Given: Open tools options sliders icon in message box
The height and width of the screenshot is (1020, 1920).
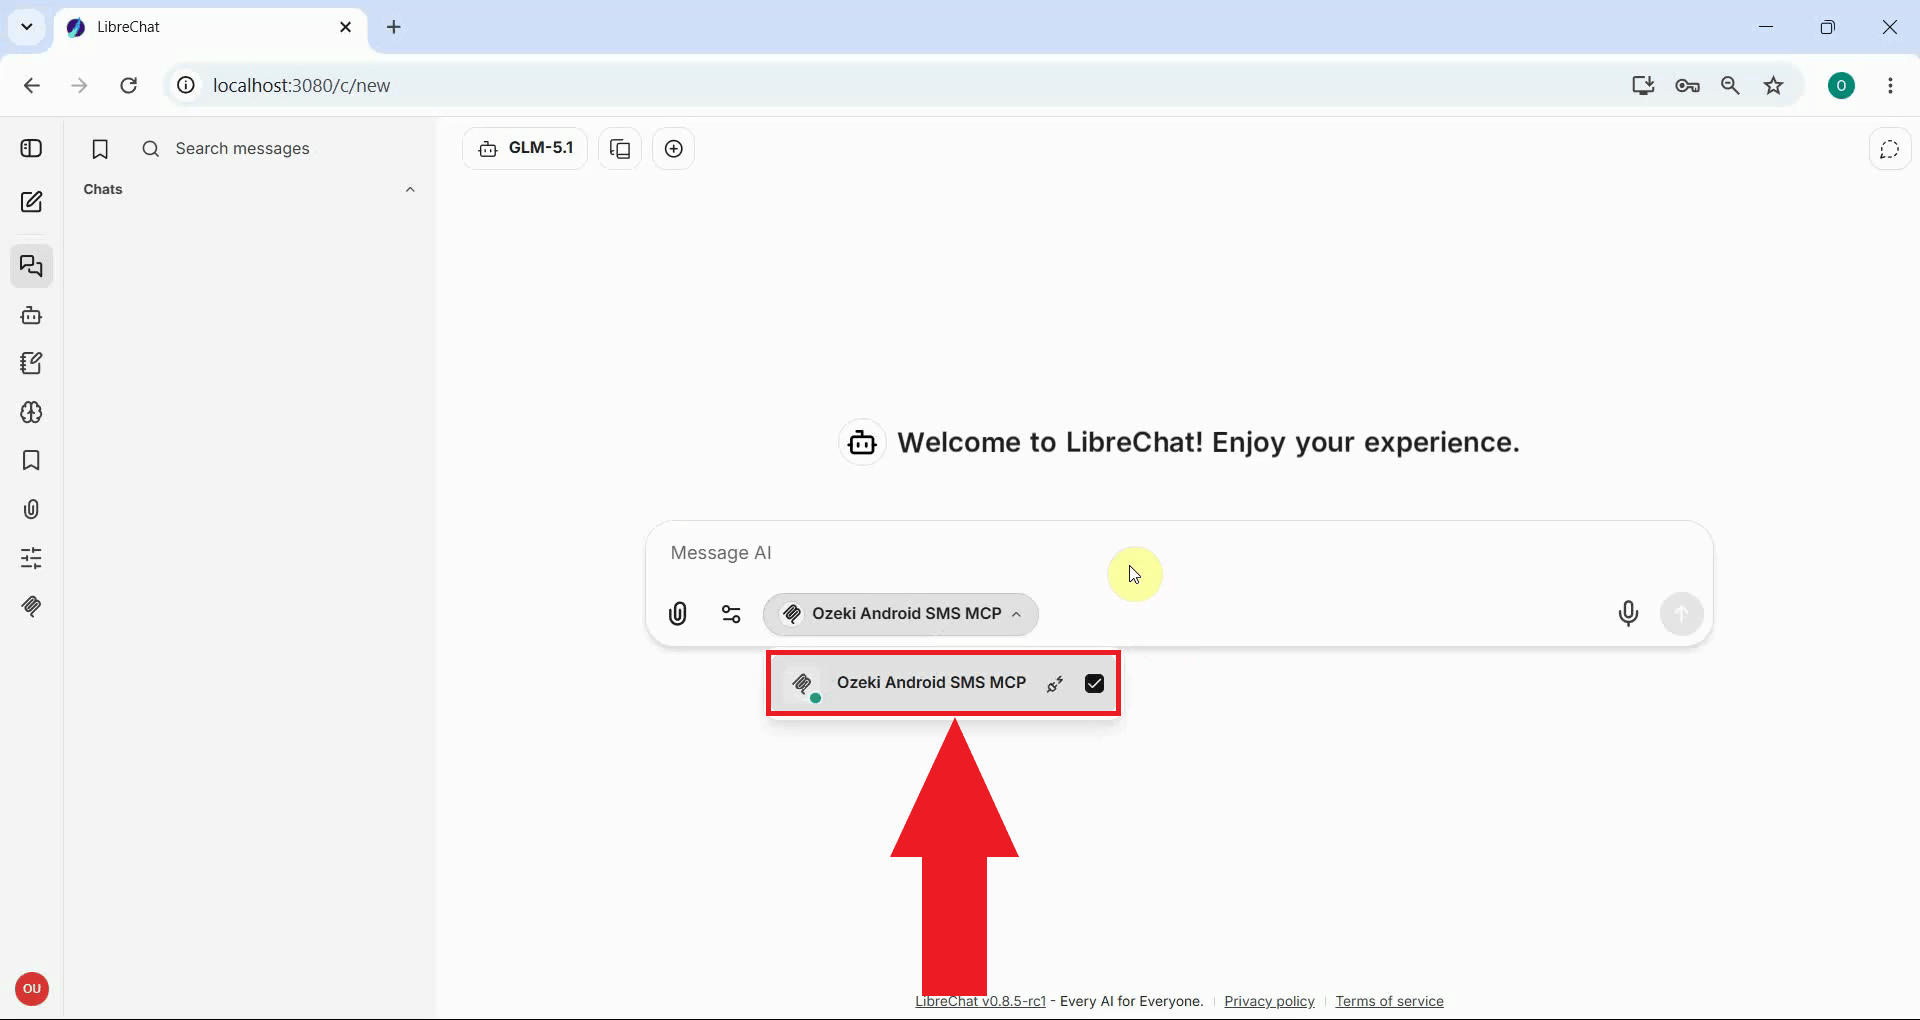Looking at the screenshot, I should tap(731, 614).
